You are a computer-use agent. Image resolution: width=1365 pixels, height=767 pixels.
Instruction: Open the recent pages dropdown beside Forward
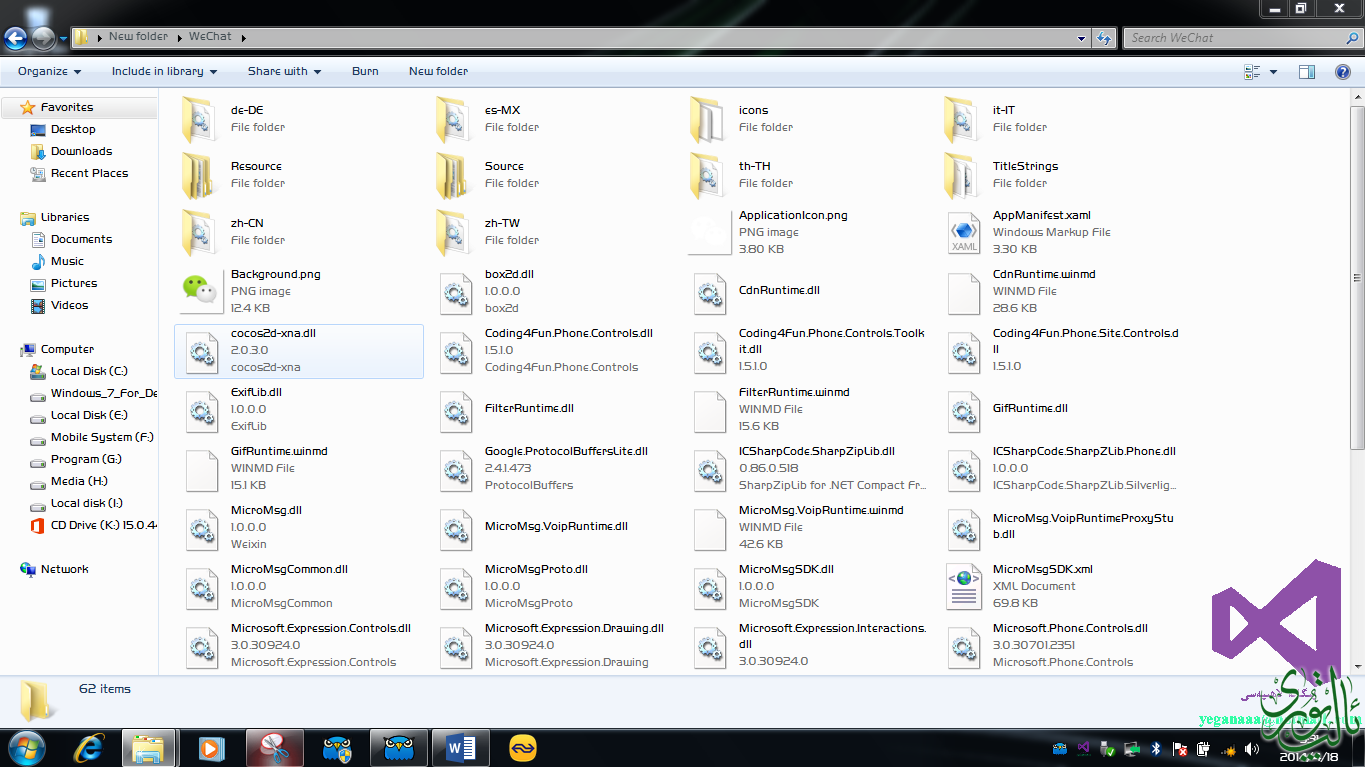coord(63,39)
